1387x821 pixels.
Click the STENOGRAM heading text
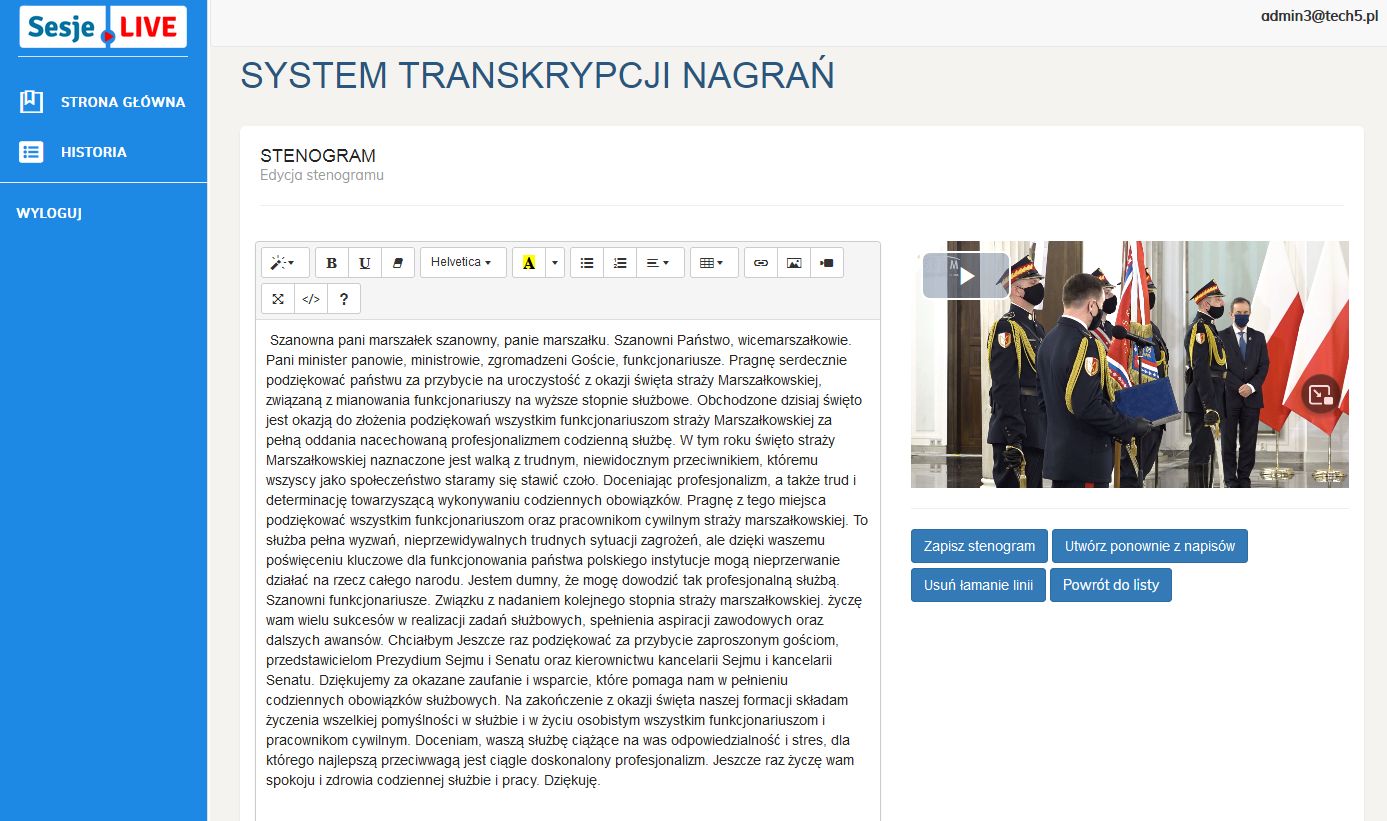[318, 156]
